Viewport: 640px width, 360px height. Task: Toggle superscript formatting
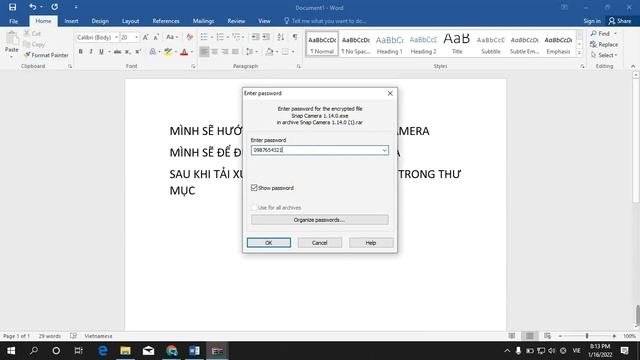[138, 51]
